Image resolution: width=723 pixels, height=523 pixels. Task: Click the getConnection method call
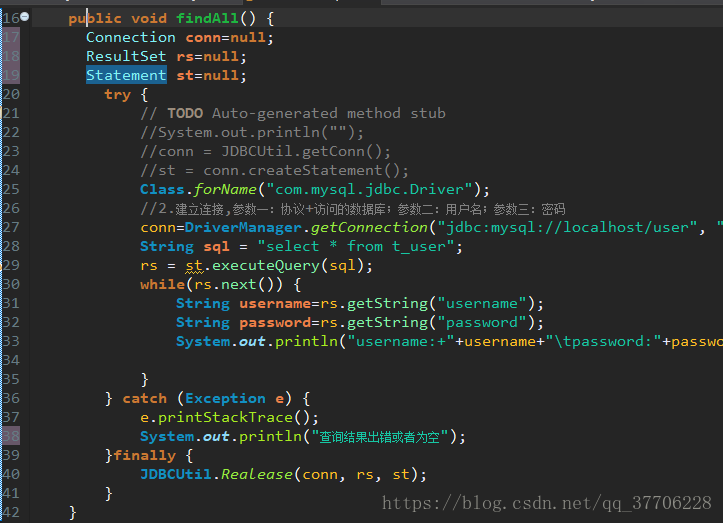(x=369, y=227)
